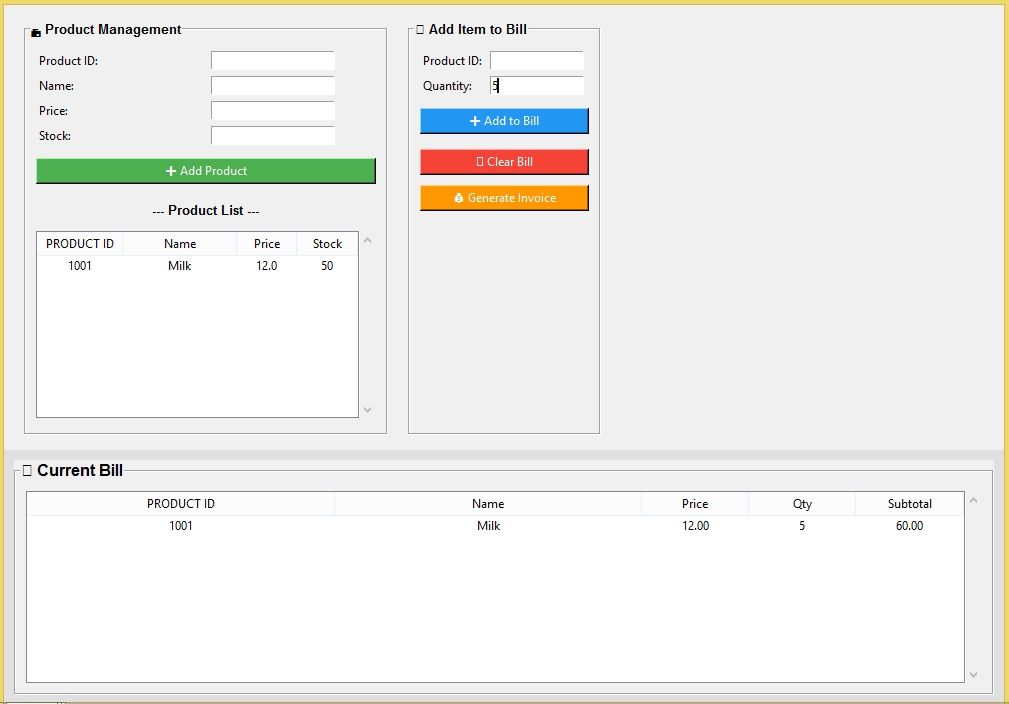This screenshot has height=704, width=1009.
Task: Click the Stock input field
Action: [x=272, y=136]
